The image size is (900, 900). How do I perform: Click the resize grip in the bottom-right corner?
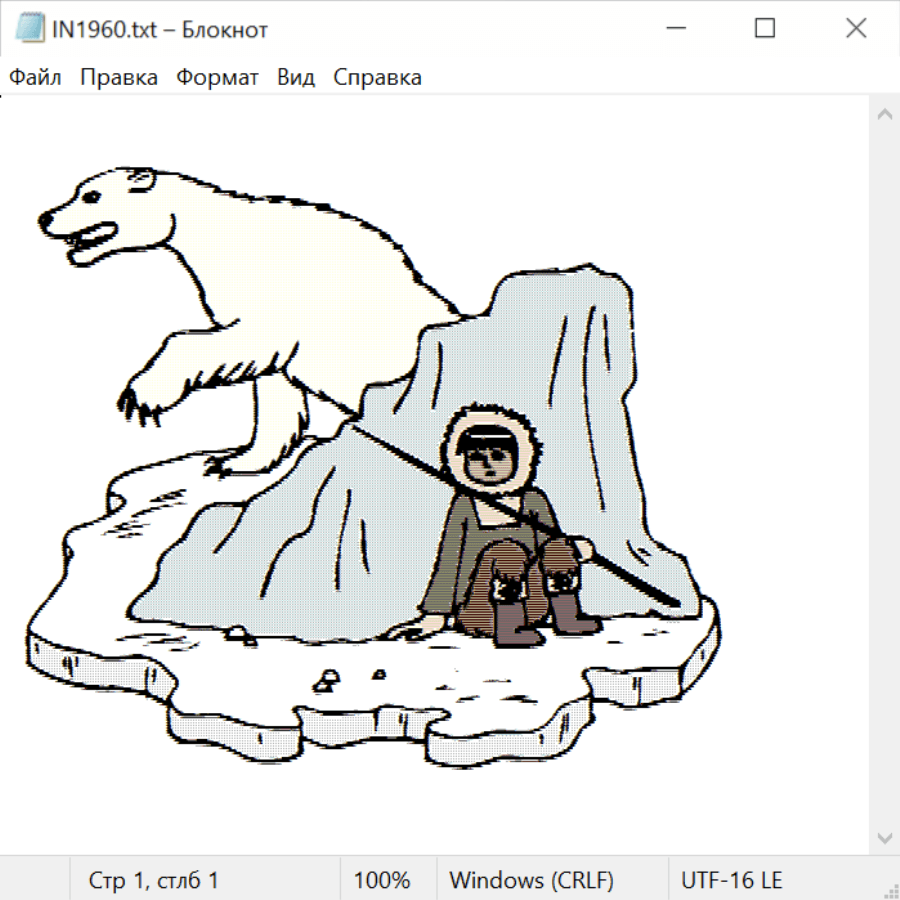890,890
